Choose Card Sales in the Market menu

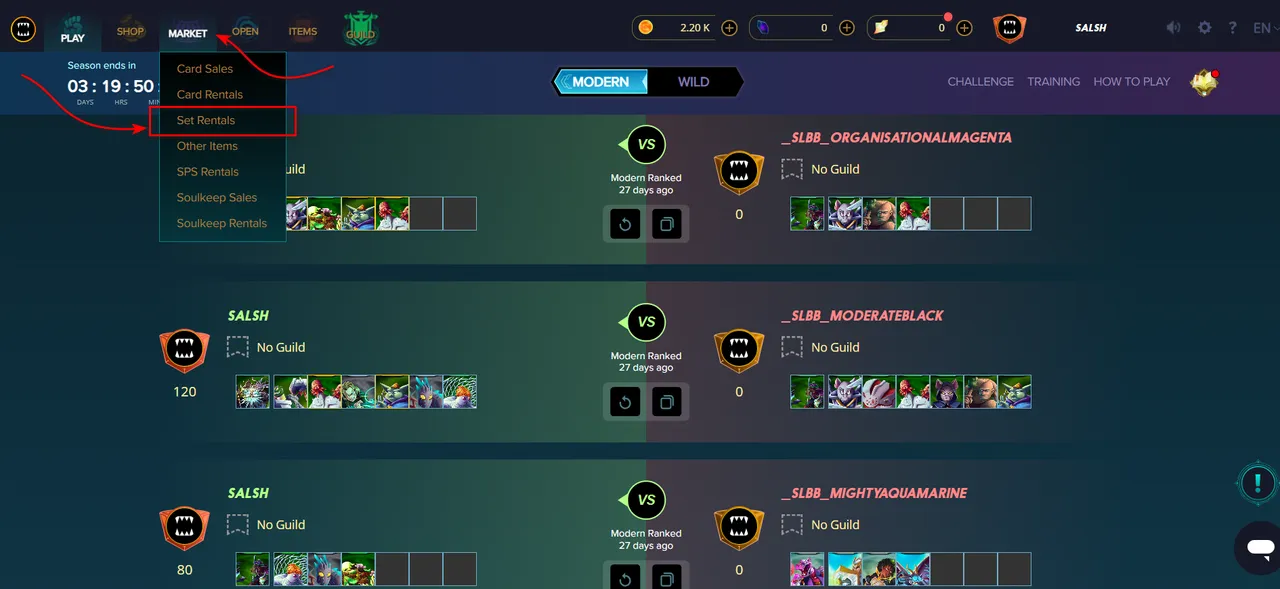click(205, 69)
